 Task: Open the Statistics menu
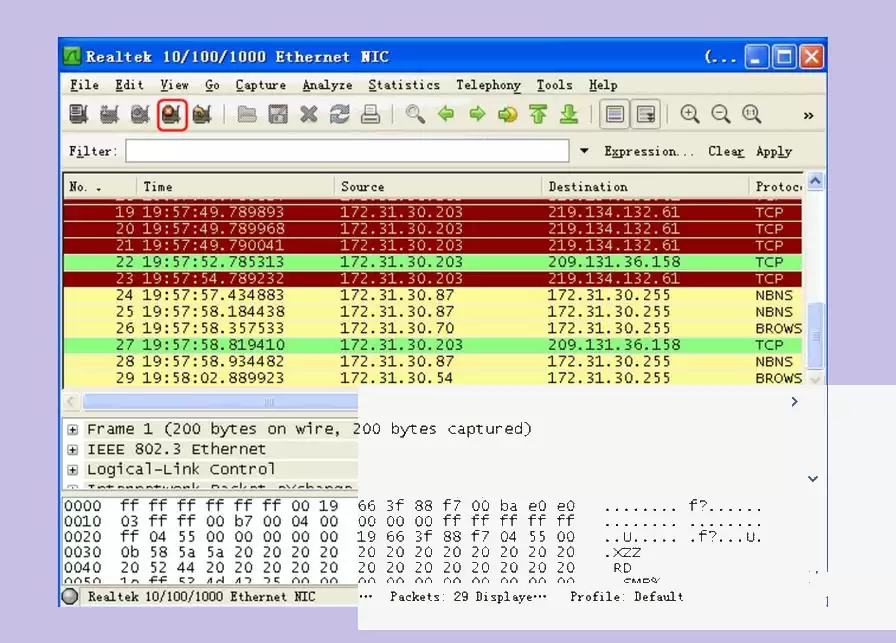(404, 85)
